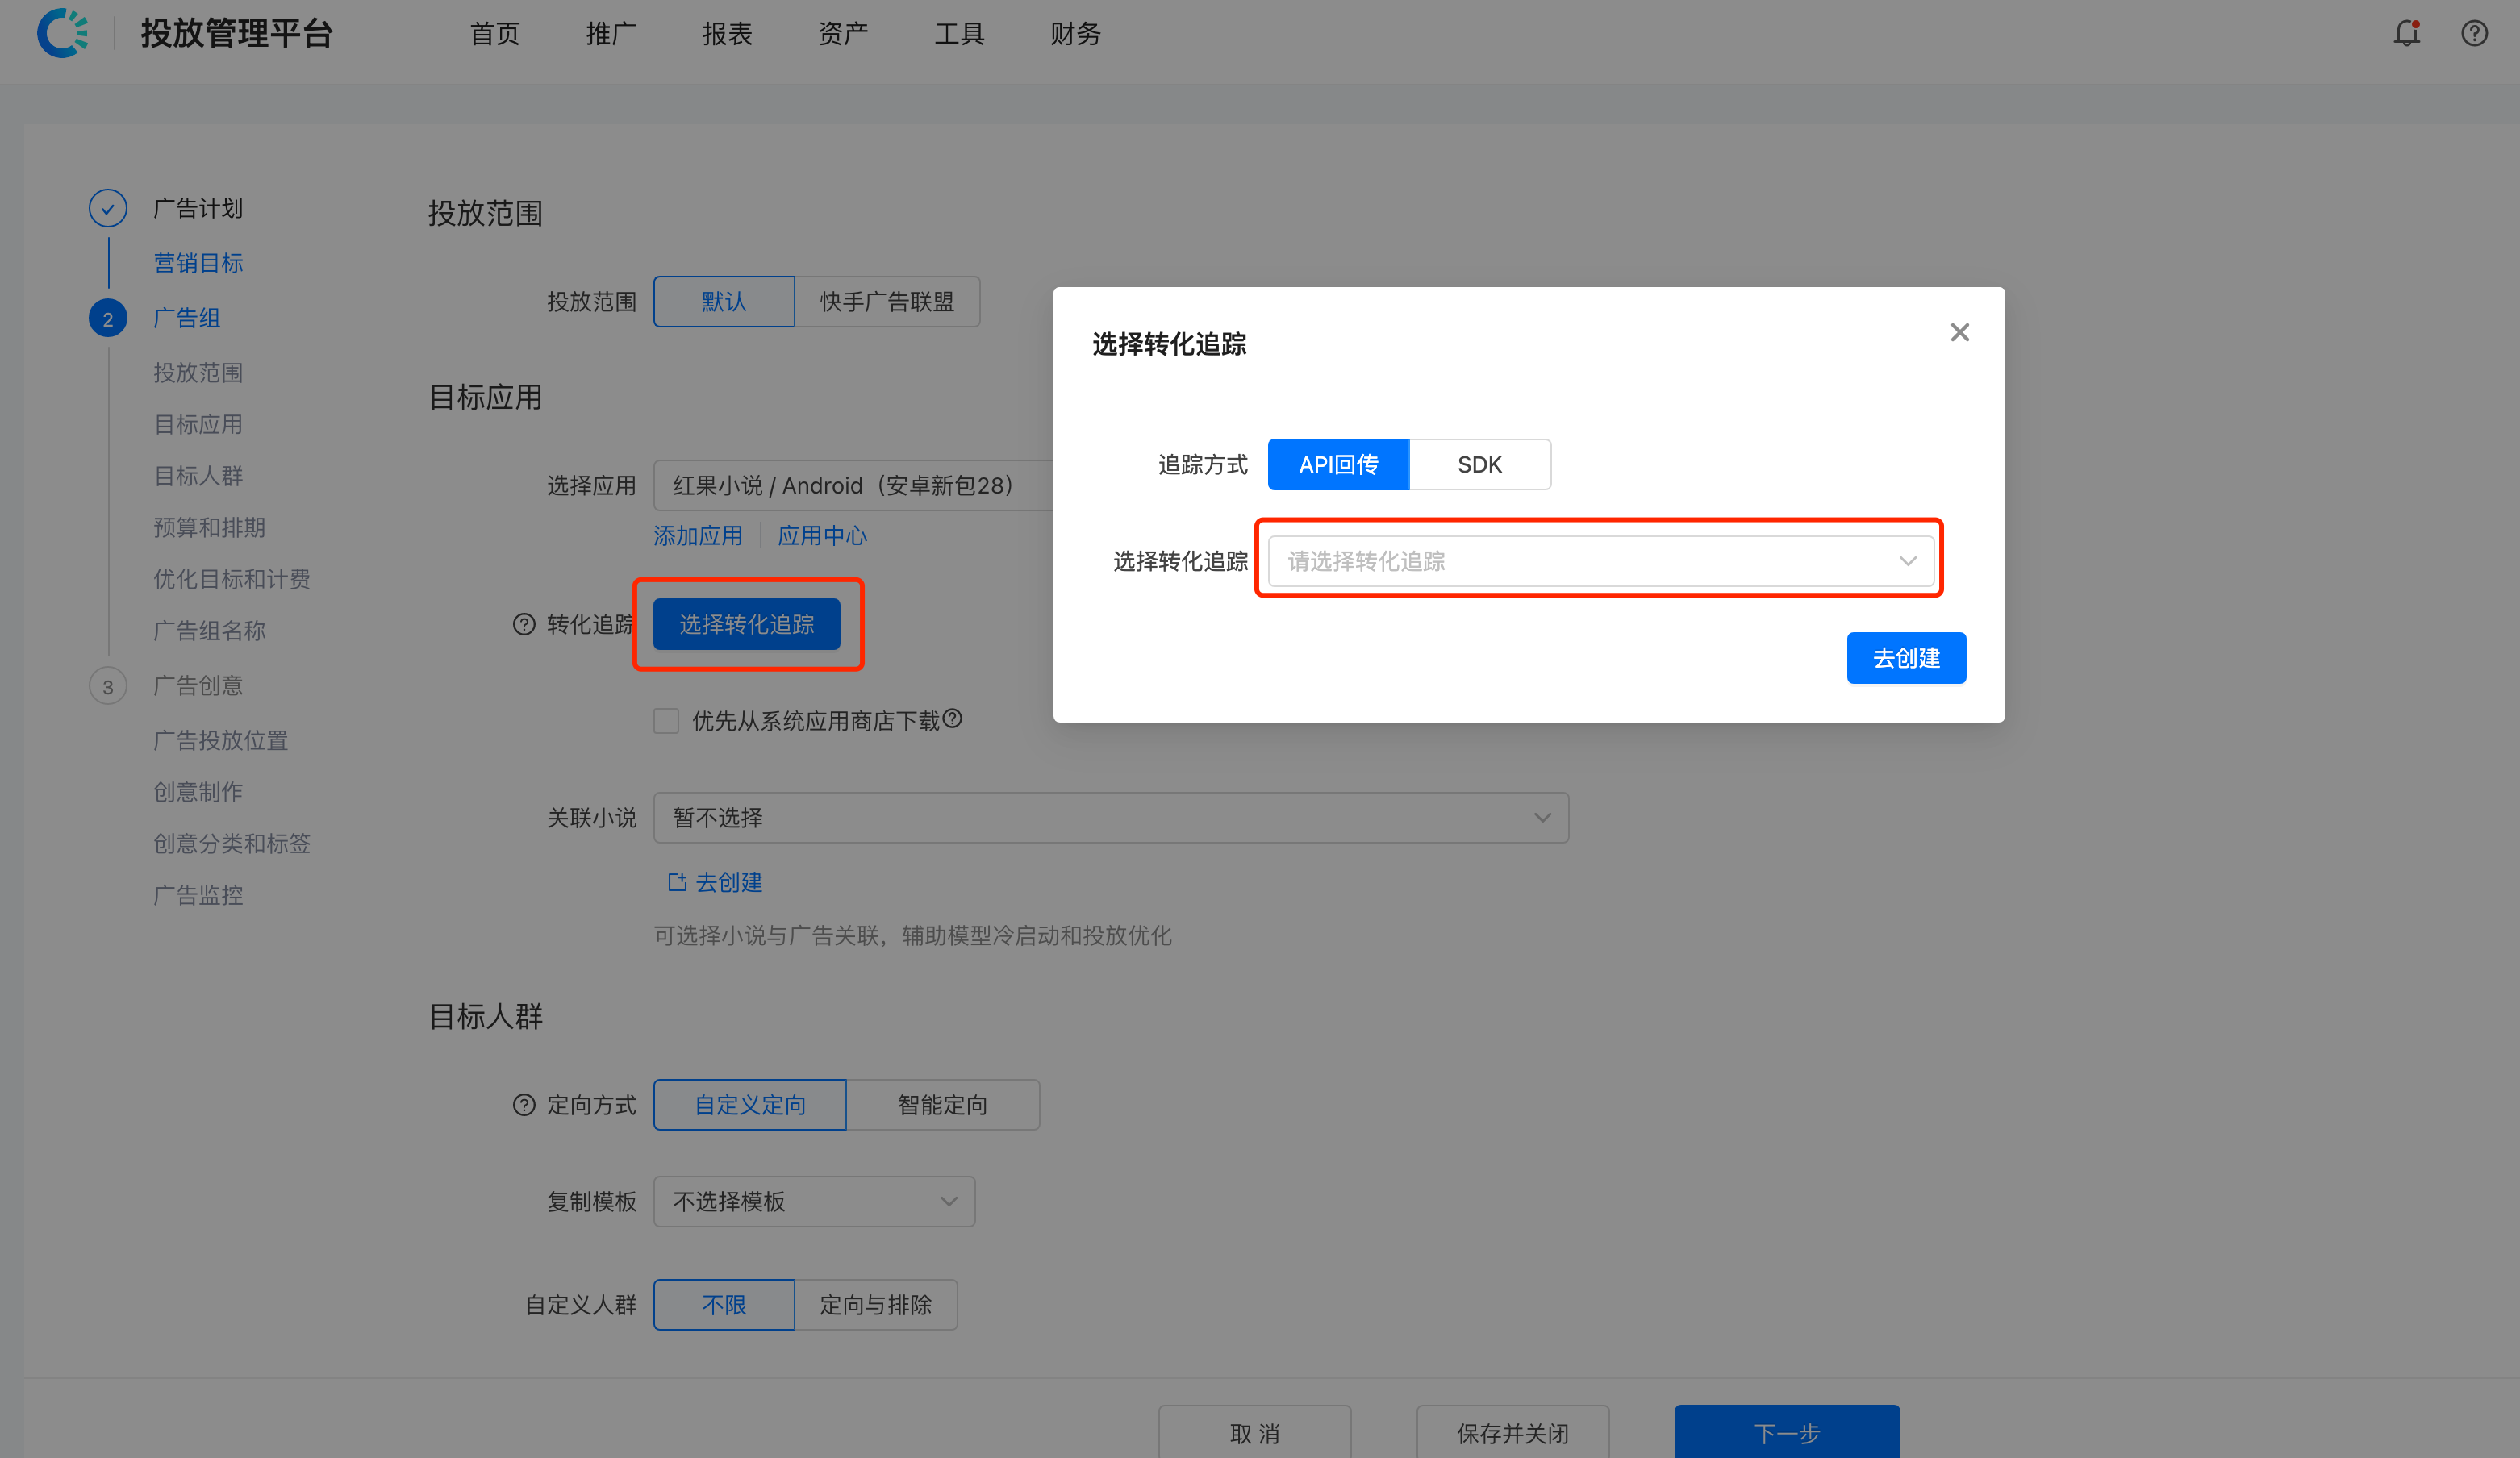Click the 转化追踪 help icon

[524, 624]
